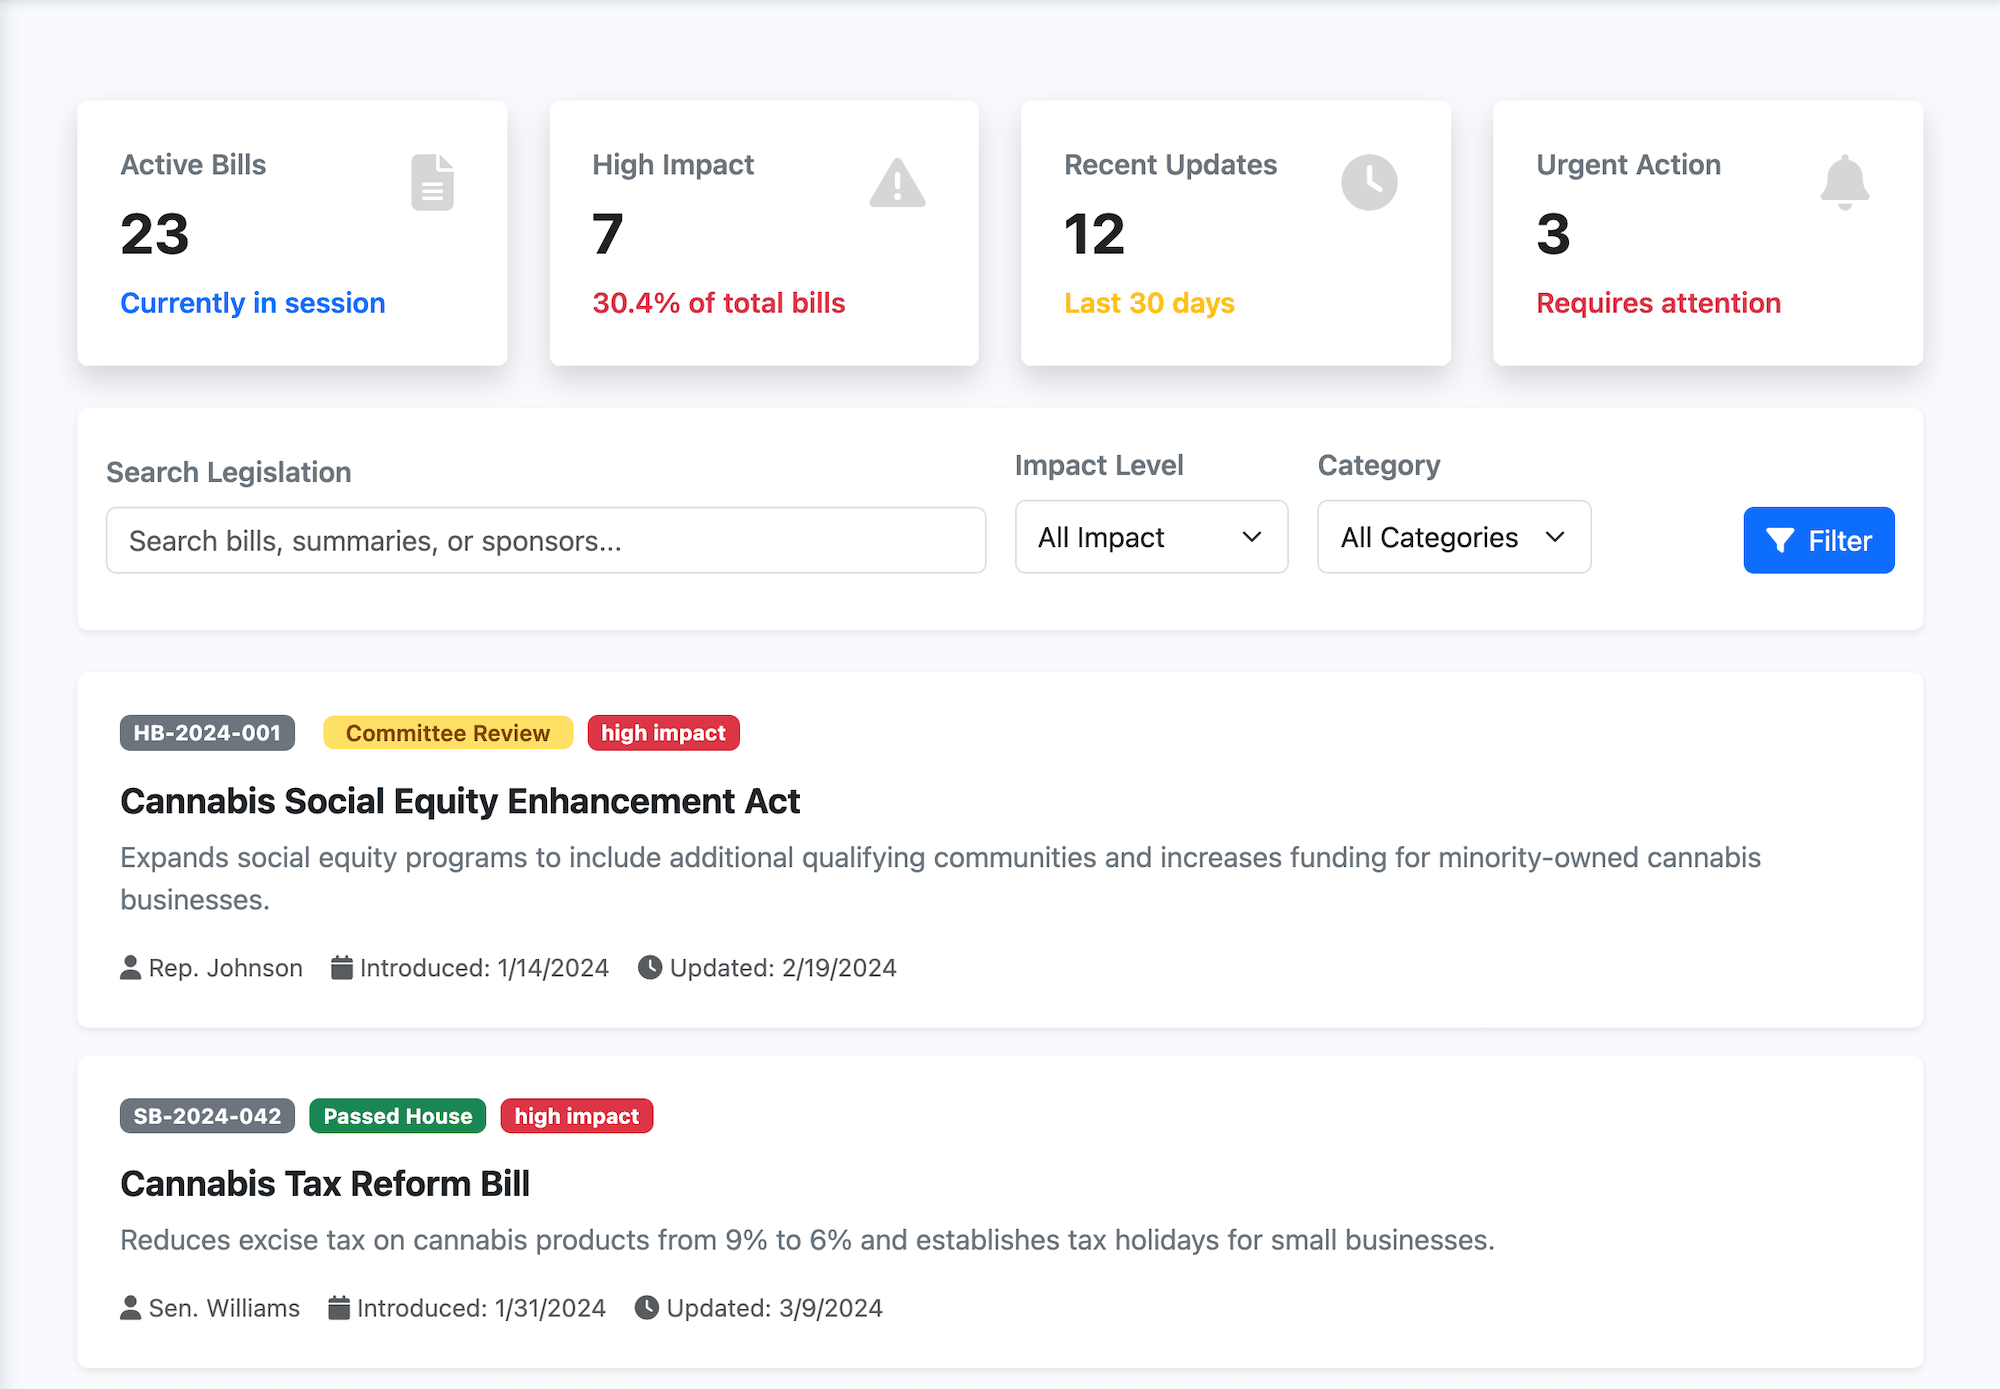Click clock icon beside Updated: 3/9/2024

[647, 1308]
